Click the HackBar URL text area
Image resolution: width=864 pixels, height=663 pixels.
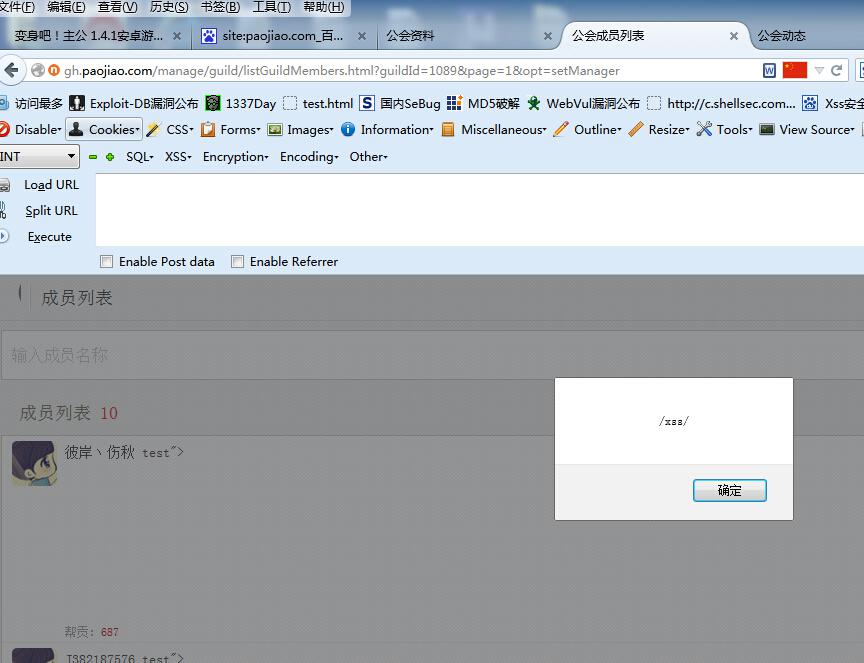479,209
